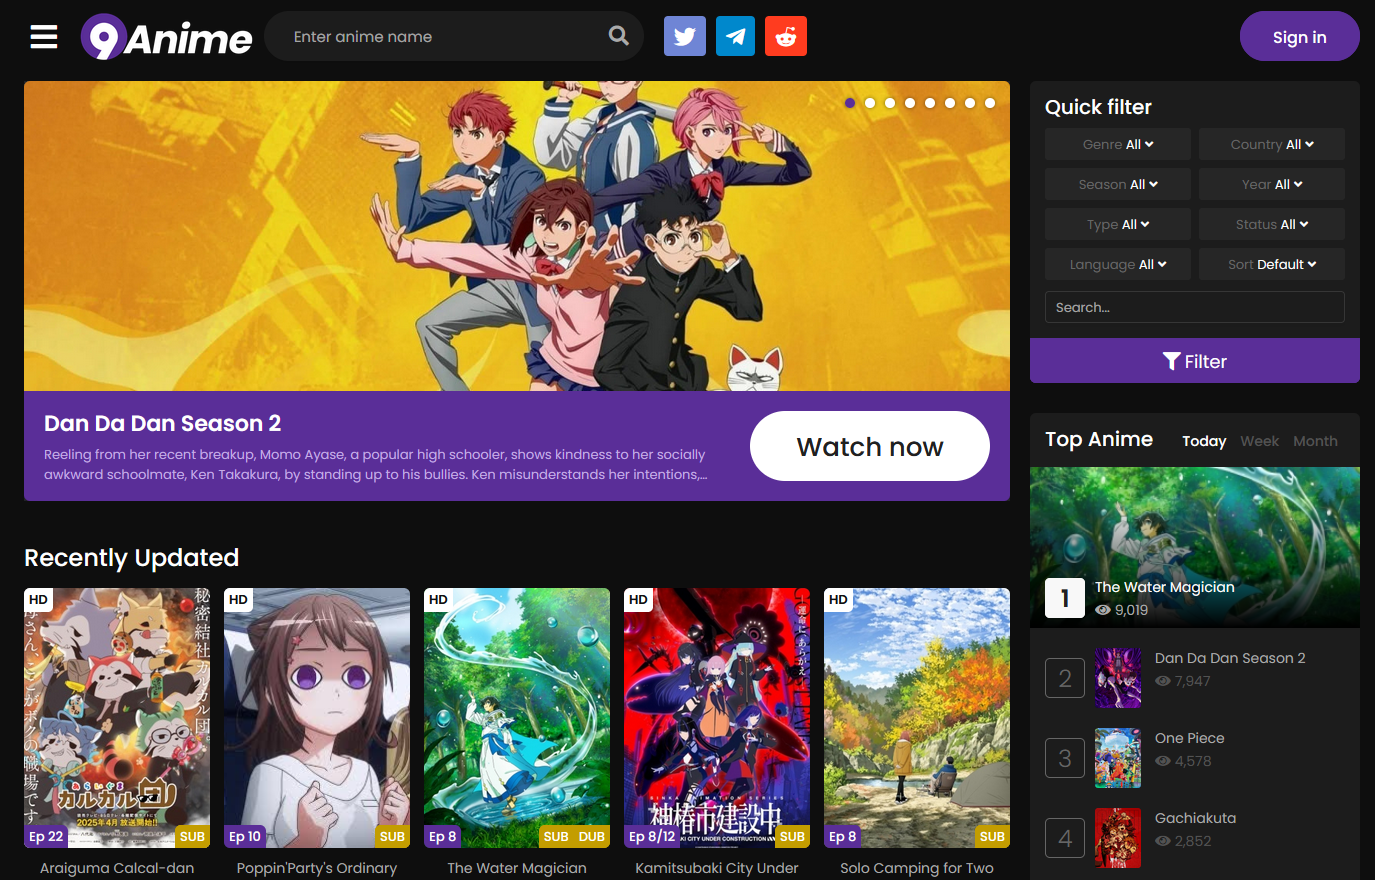1375x880 pixels.
Task: Expand the Status filter dropdown
Action: tap(1272, 224)
